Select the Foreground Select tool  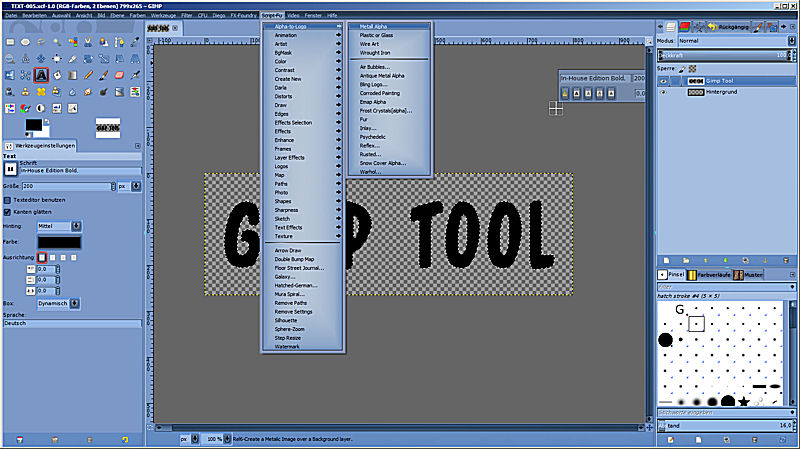[104, 42]
